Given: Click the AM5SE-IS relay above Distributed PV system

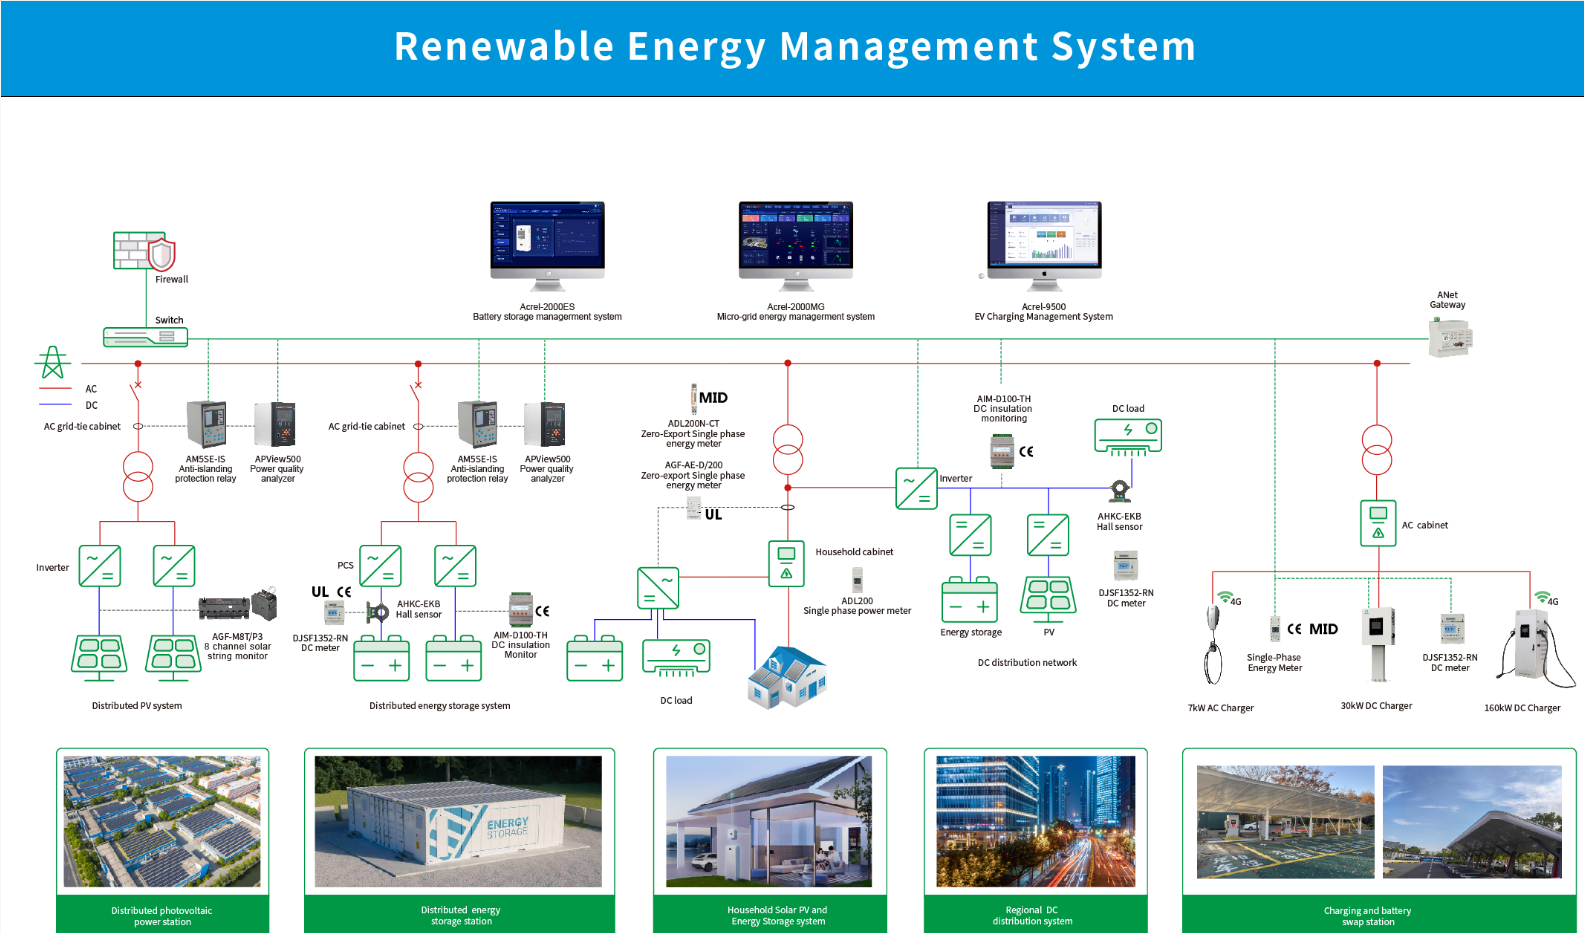Looking at the screenshot, I should [x=207, y=424].
